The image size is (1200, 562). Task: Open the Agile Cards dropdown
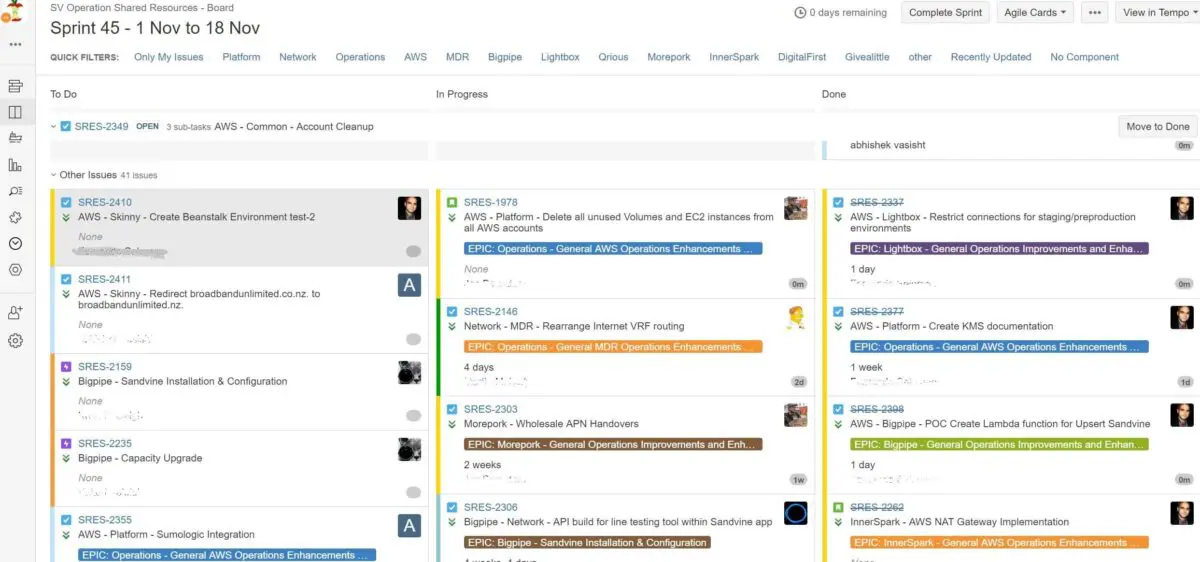click(x=1035, y=13)
